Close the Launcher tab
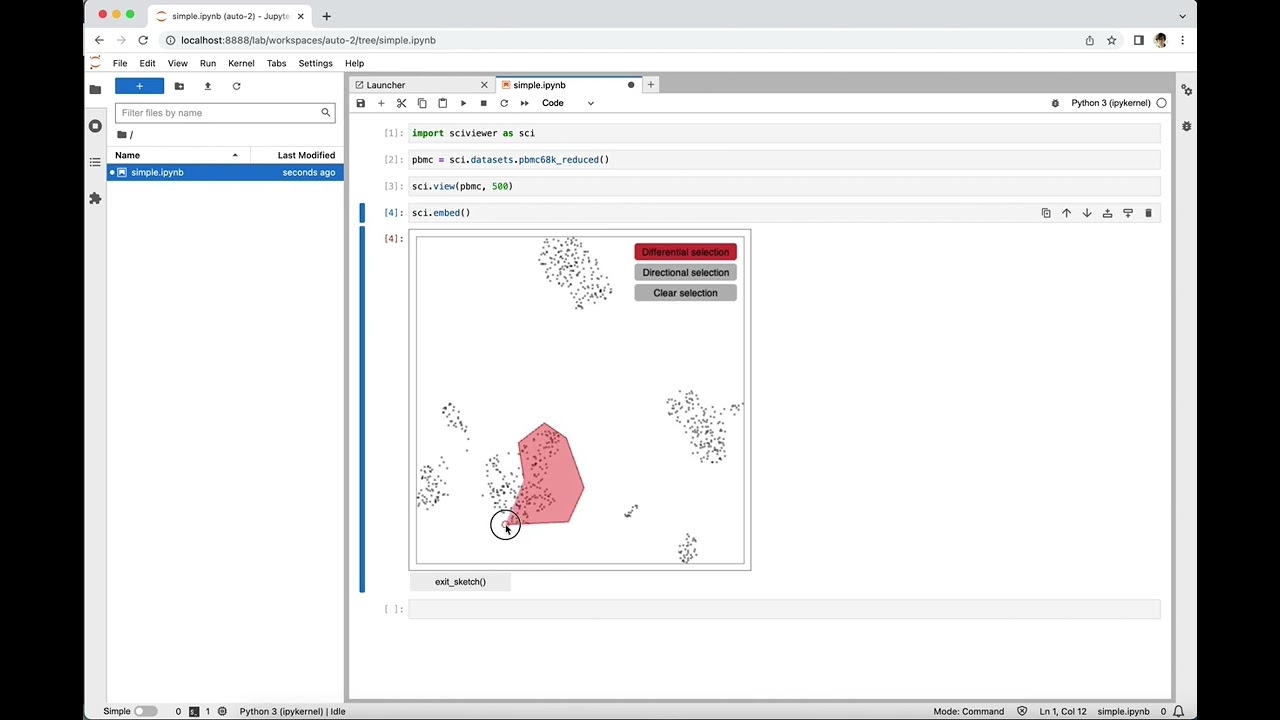 (x=484, y=85)
